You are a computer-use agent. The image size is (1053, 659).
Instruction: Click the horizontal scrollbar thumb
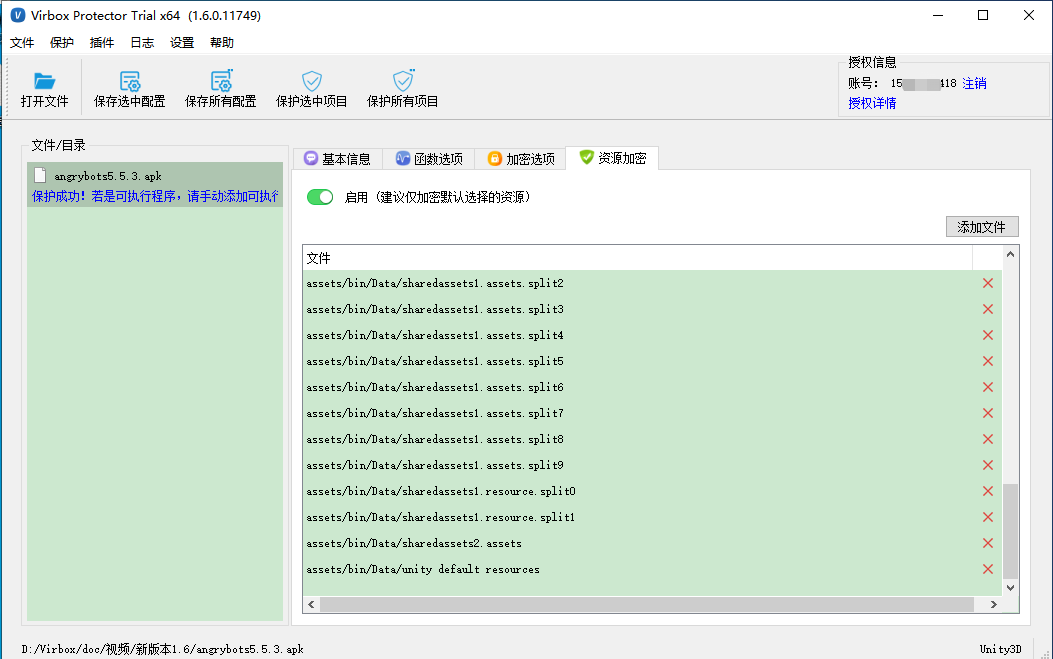(647, 605)
